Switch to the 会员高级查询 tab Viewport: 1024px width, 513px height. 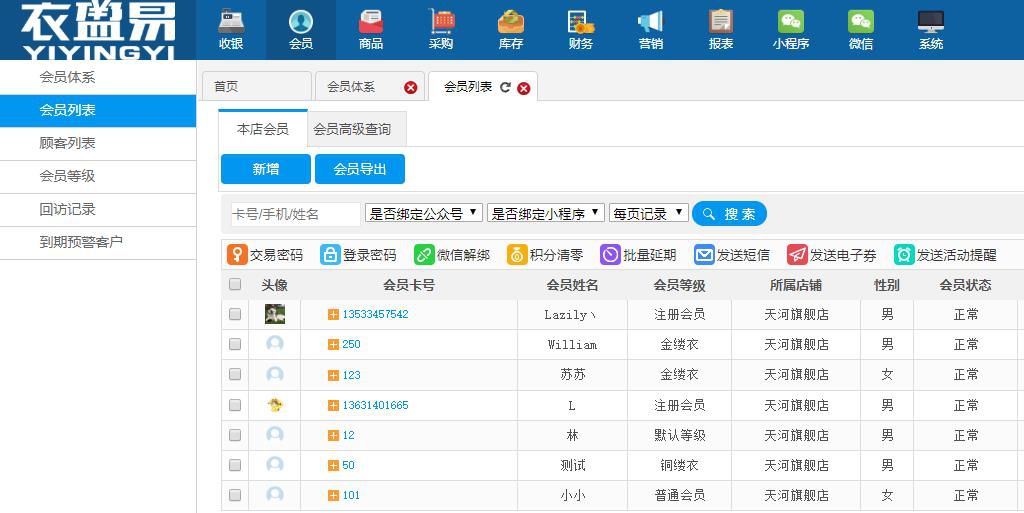click(x=352, y=129)
